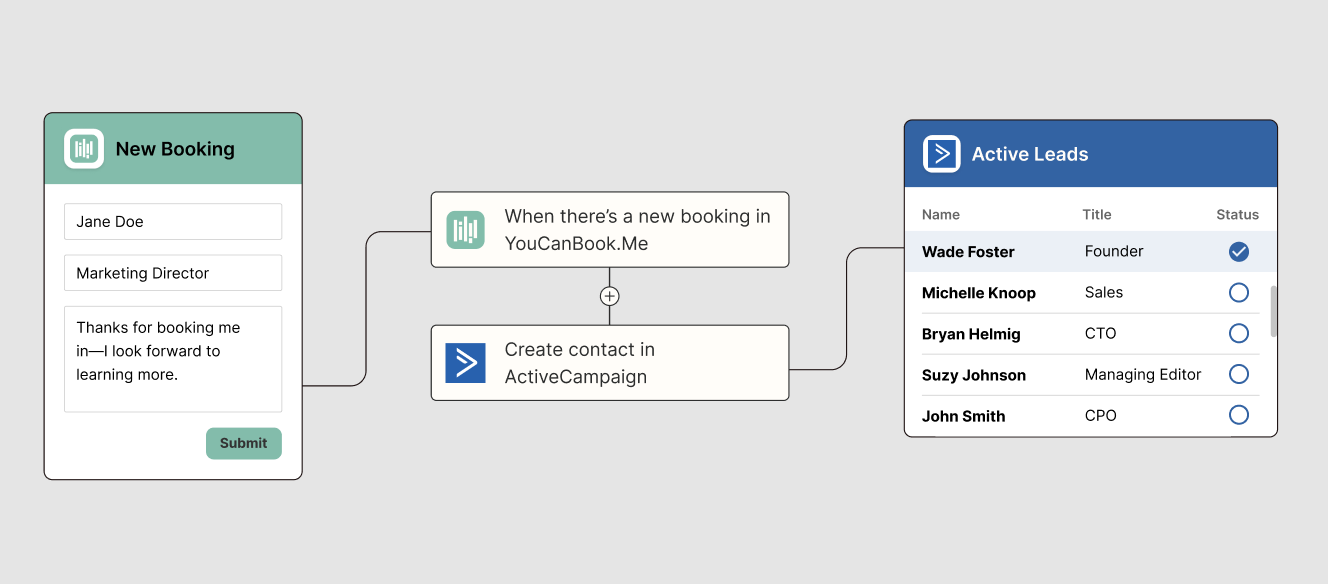Click the Active Leads heading

[x=1030, y=155]
